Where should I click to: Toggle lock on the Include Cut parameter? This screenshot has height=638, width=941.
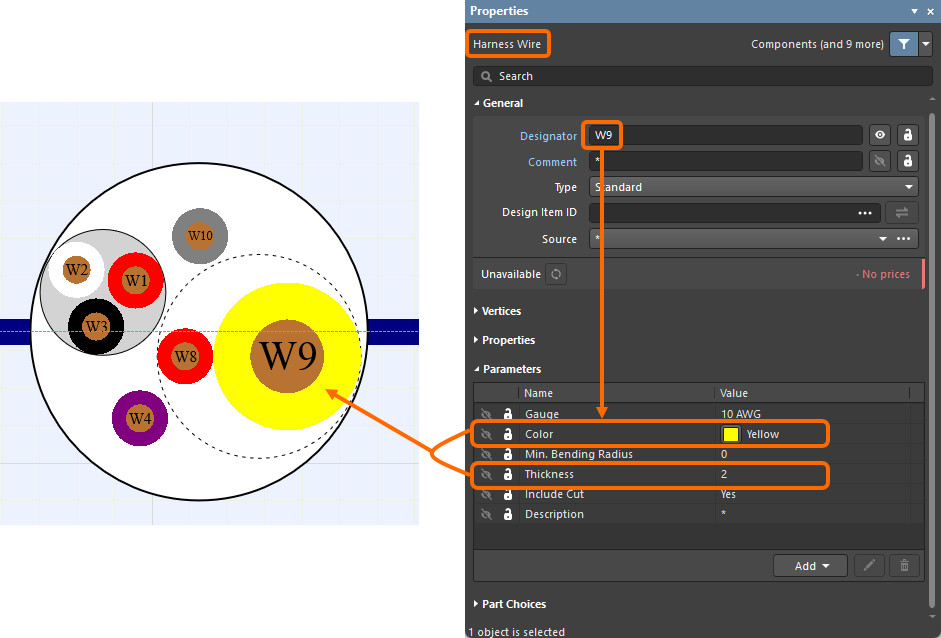pos(508,495)
